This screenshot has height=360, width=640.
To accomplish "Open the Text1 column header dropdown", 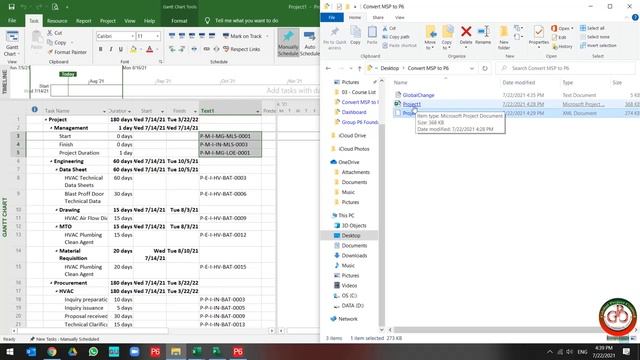I will point(258,111).
